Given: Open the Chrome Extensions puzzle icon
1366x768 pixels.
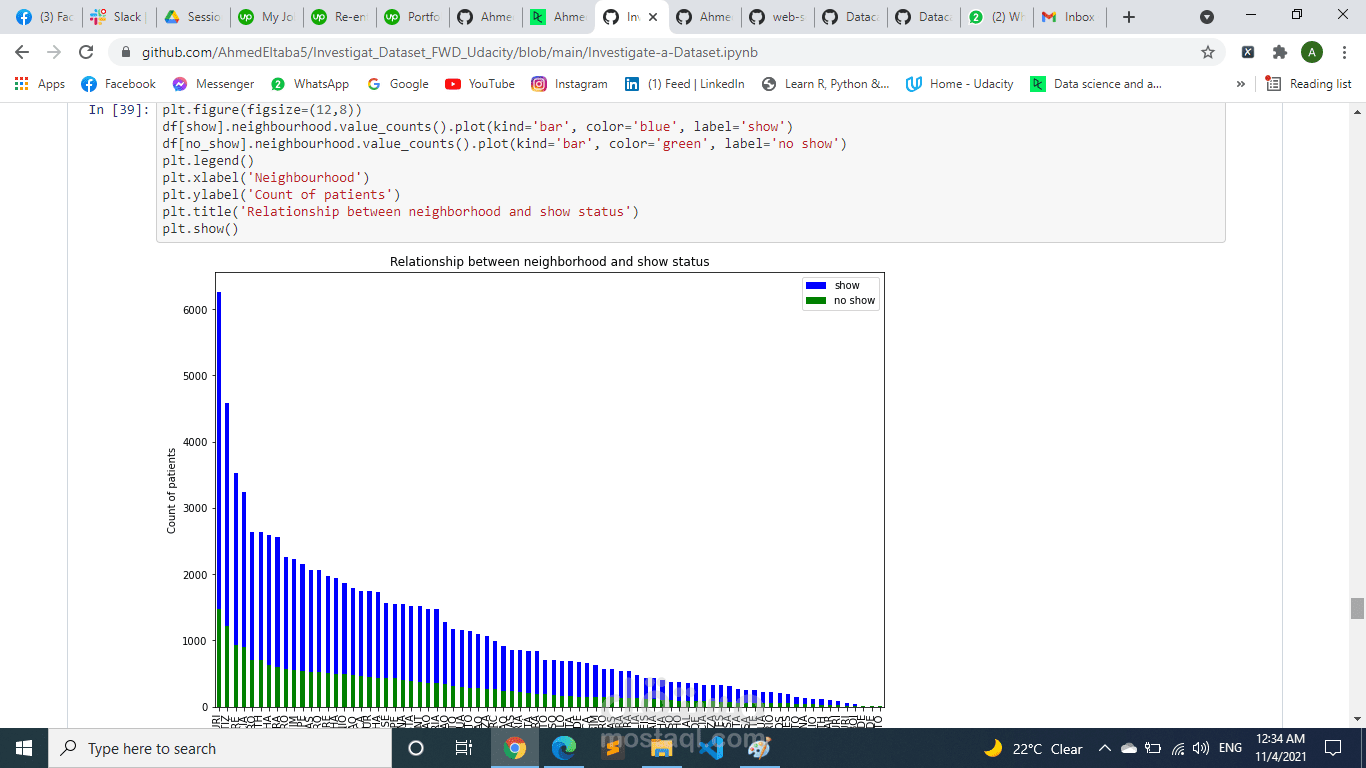Looking at the screenshot, I should [x=1280, y=52].
